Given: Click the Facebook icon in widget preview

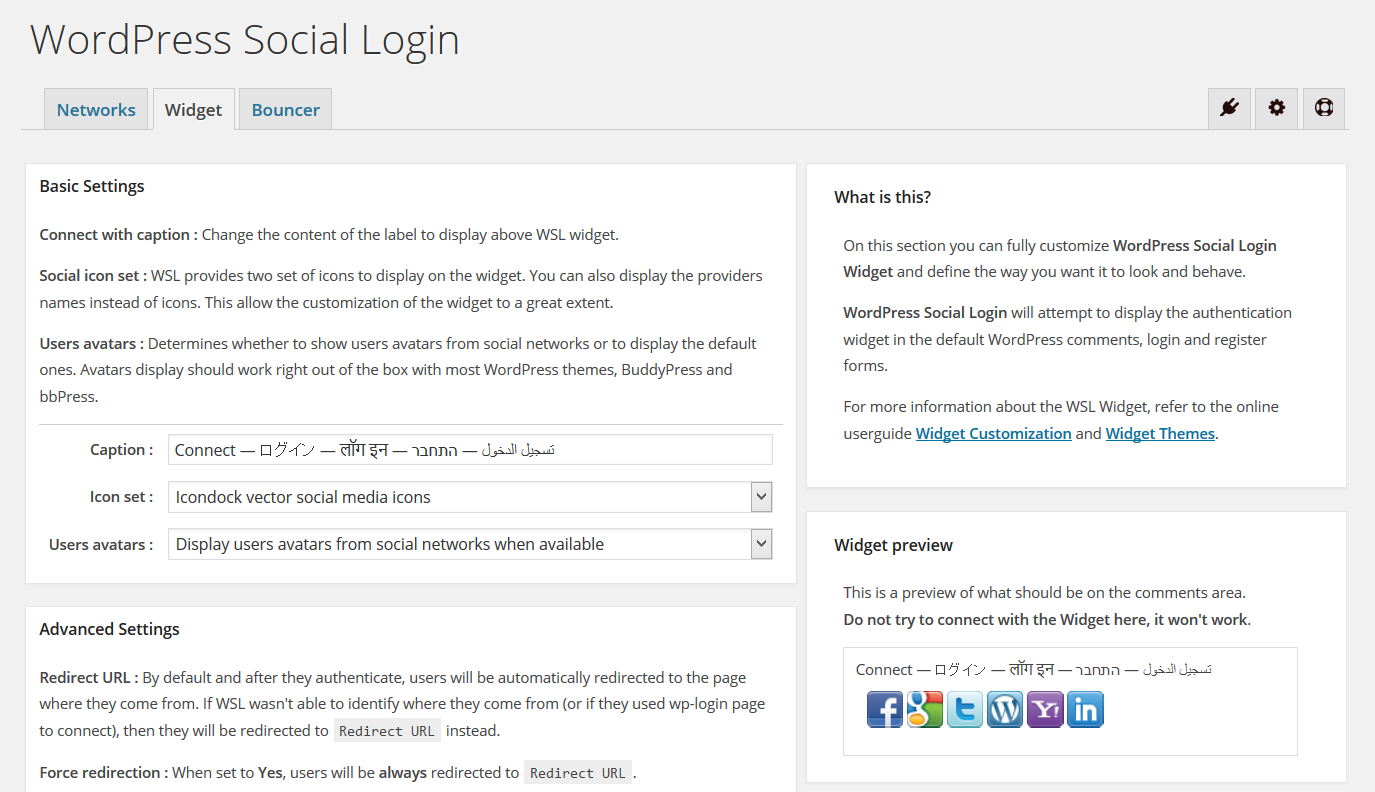Looking at the screenshot, I should (x=885, y=709).
